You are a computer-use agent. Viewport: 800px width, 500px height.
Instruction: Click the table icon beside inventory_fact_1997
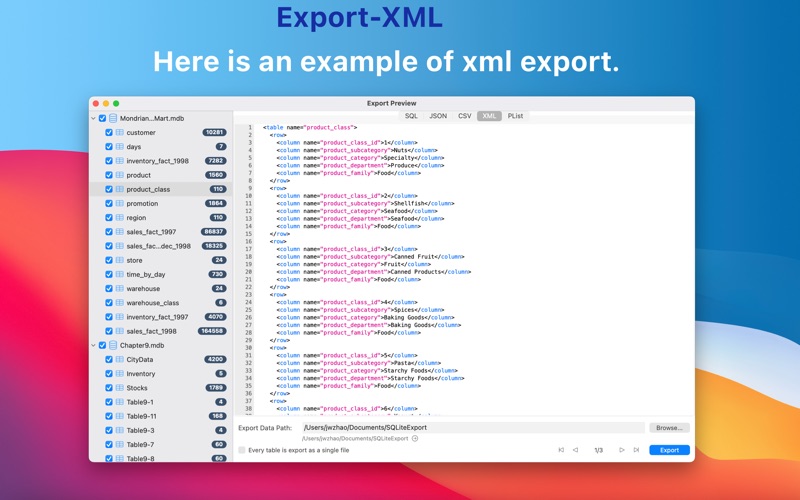pyautogui.click(x=119, y=317)
